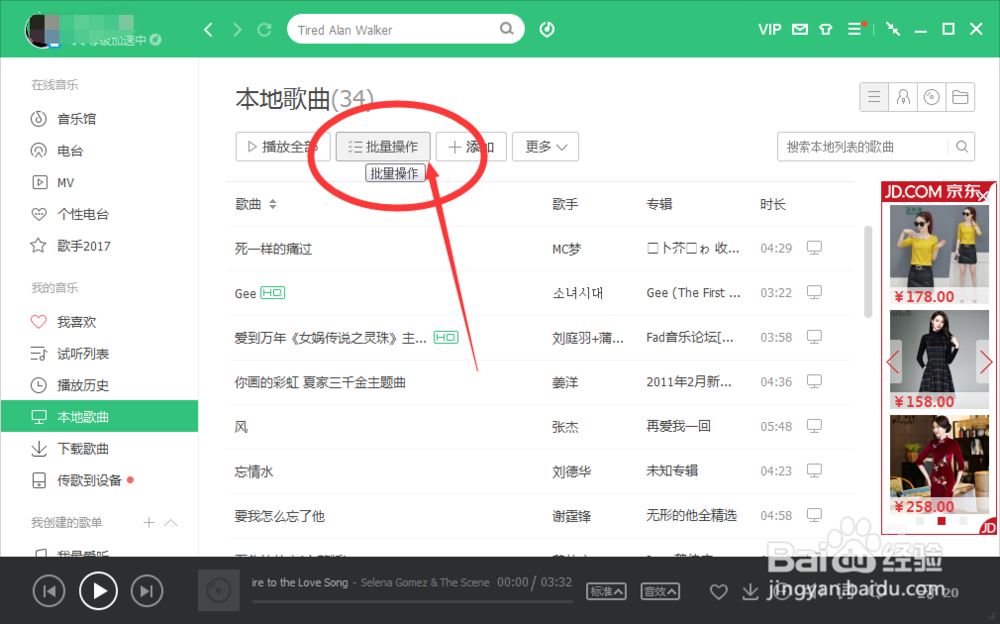1000x624 pixels.
Task: Switch to singer view of local songs
Action: pos(903,96)
